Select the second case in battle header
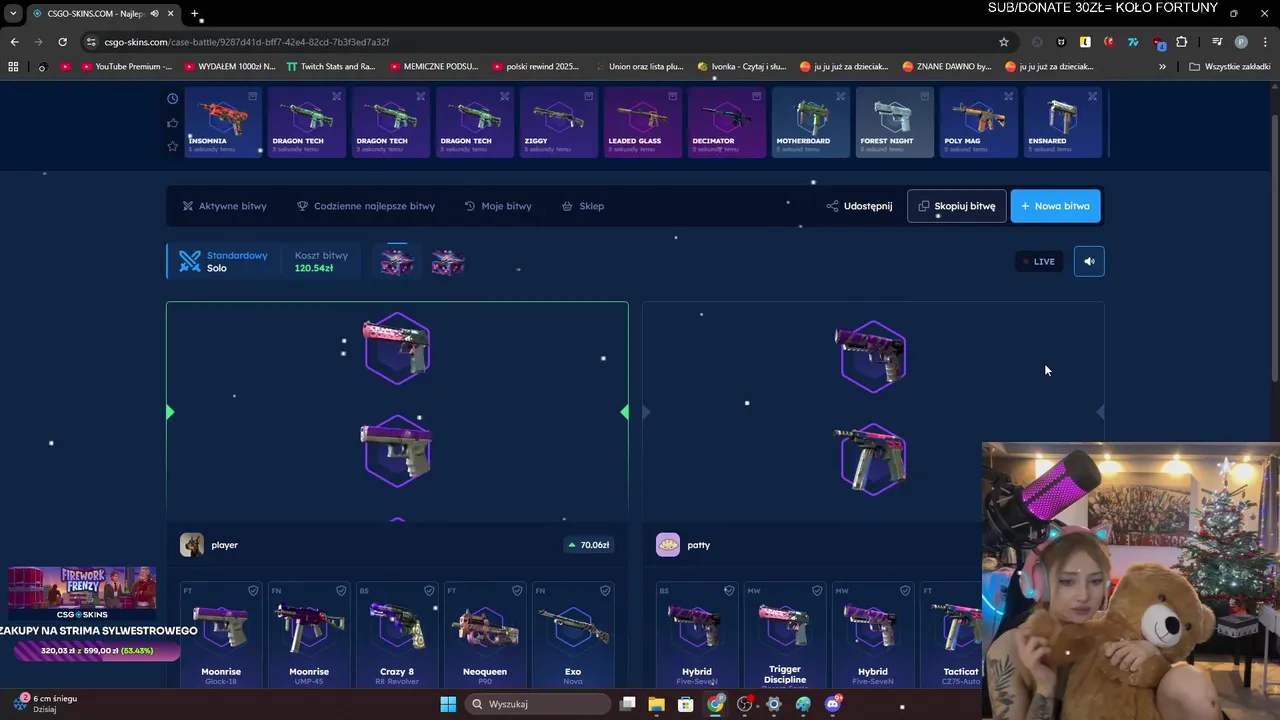Image resolution: width=1280 pixels, height=720 pixels. pos(447,262)
